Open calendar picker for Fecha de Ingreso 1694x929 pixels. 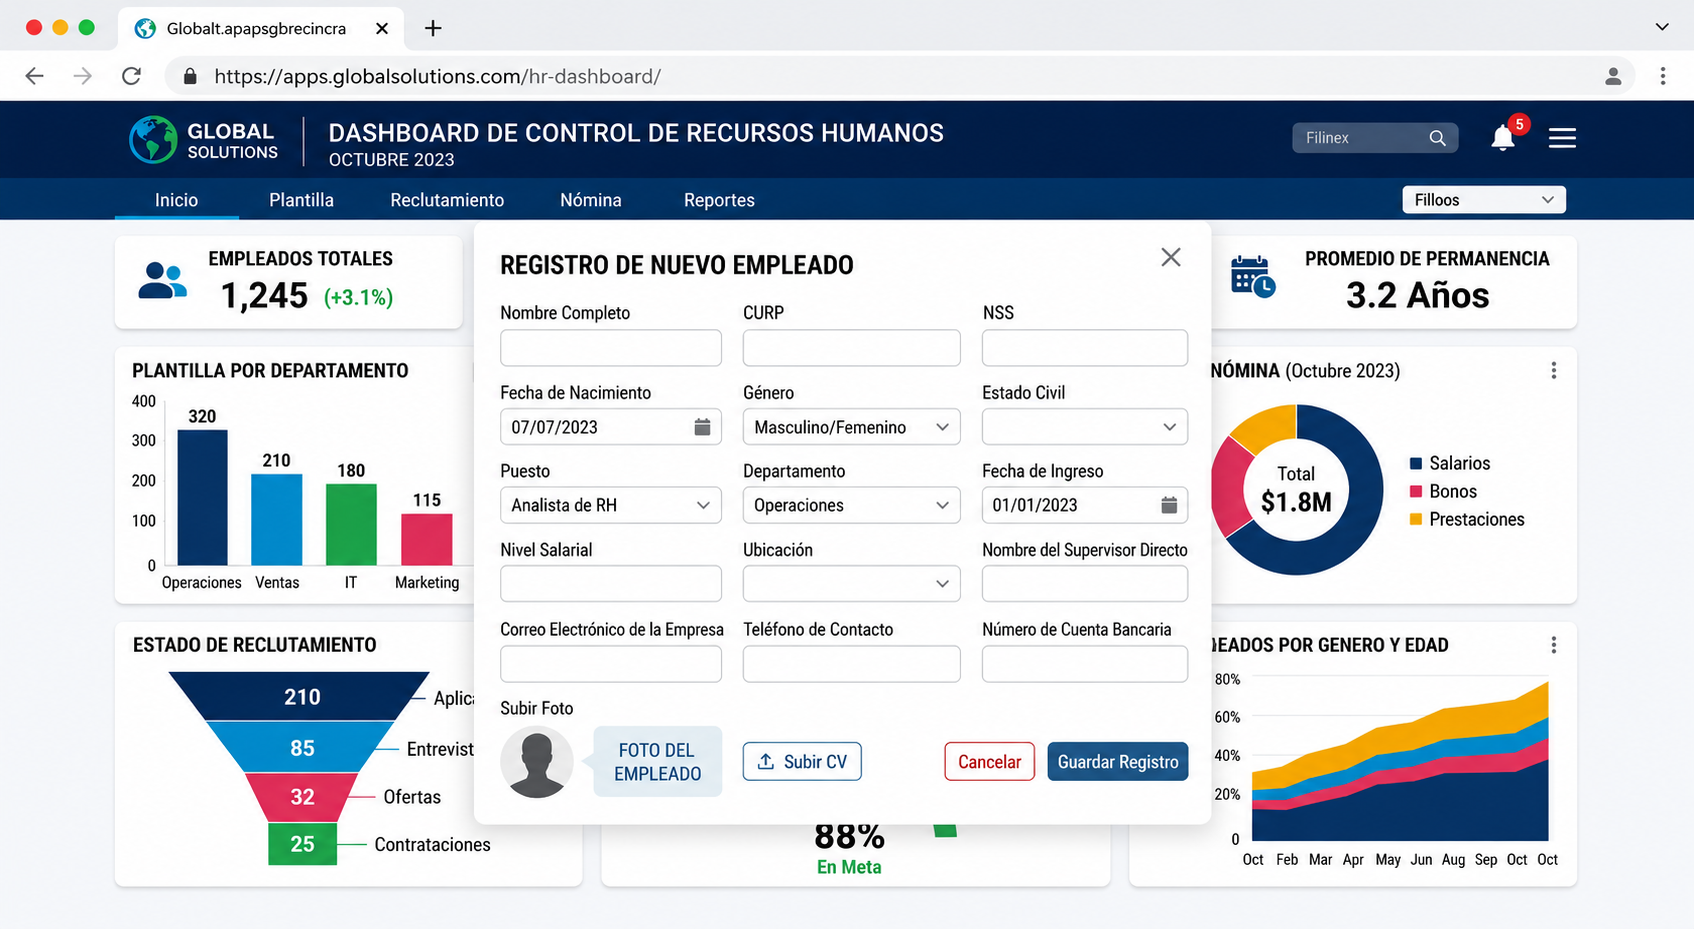pos(1168,505)
